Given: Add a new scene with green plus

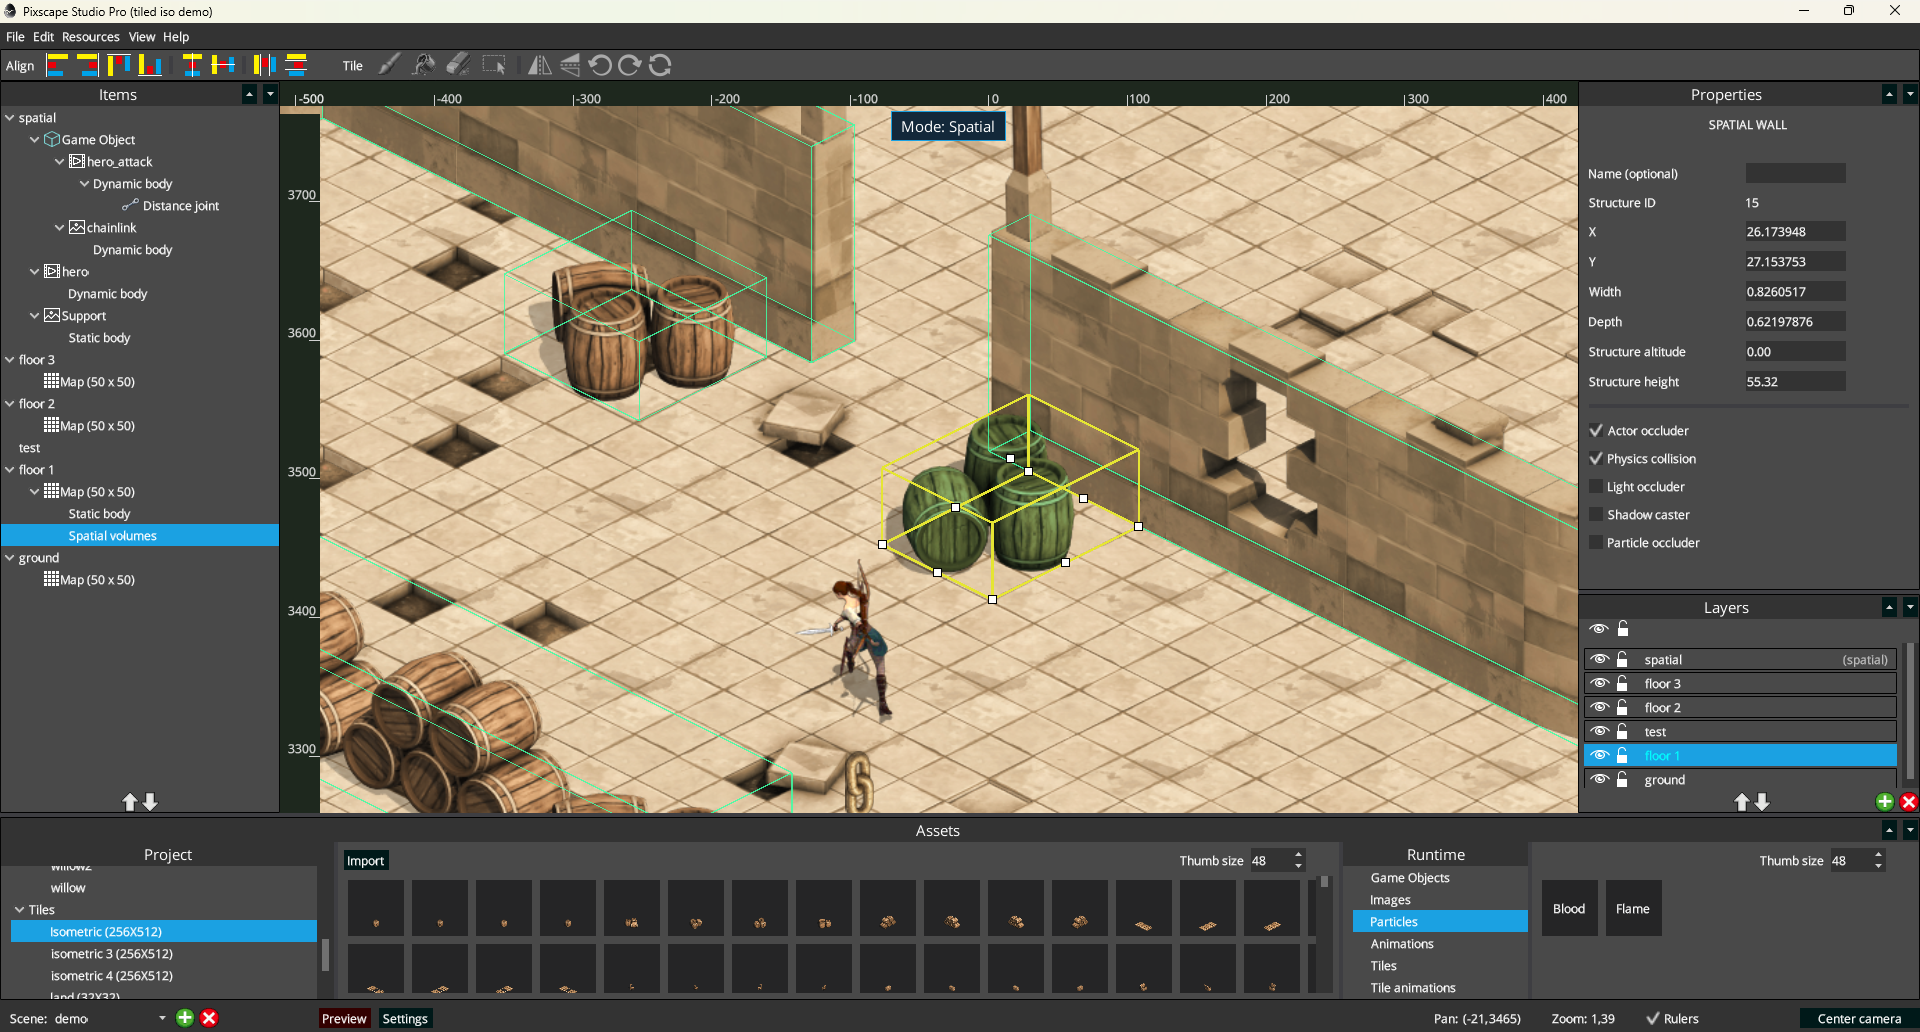Looking at the screenshot, I should tap(185, 1018).
